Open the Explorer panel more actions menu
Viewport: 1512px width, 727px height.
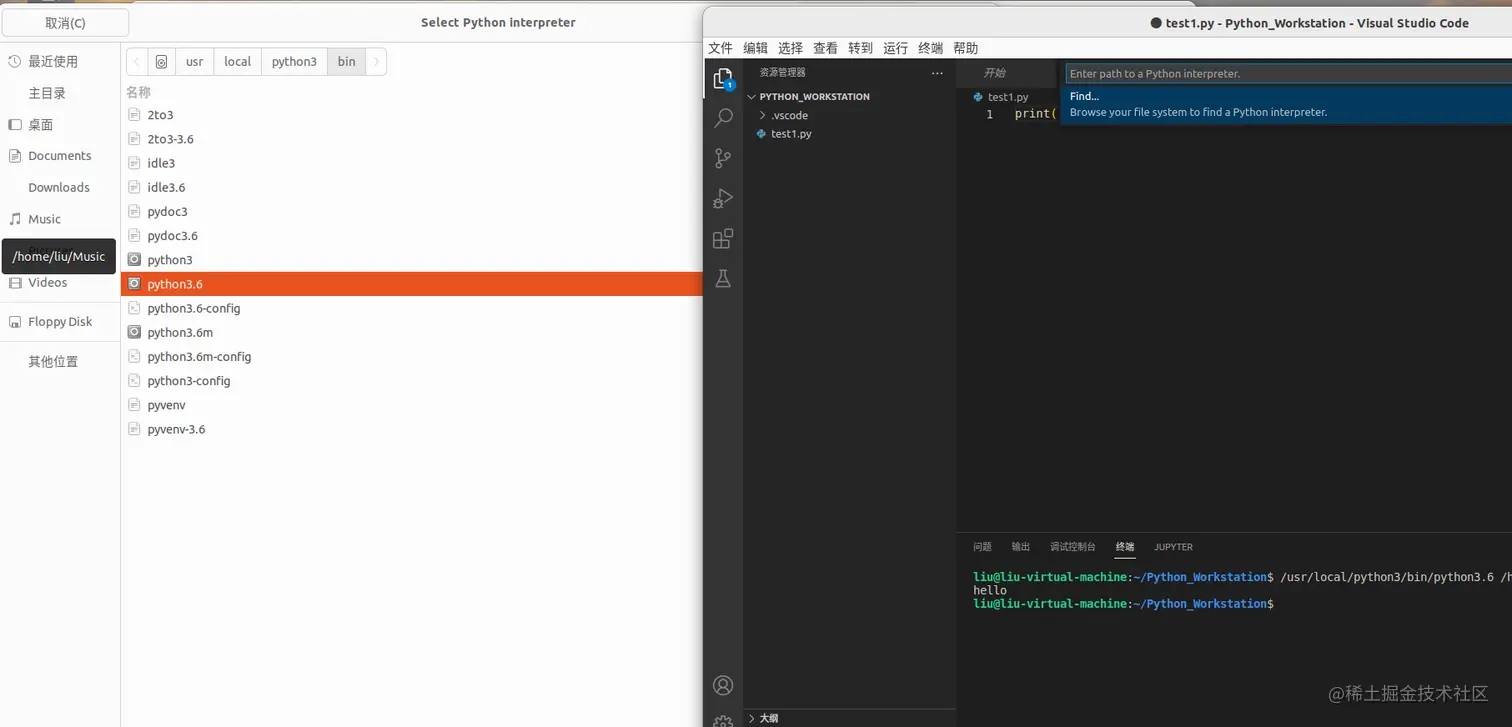click(x=937, y=73)
